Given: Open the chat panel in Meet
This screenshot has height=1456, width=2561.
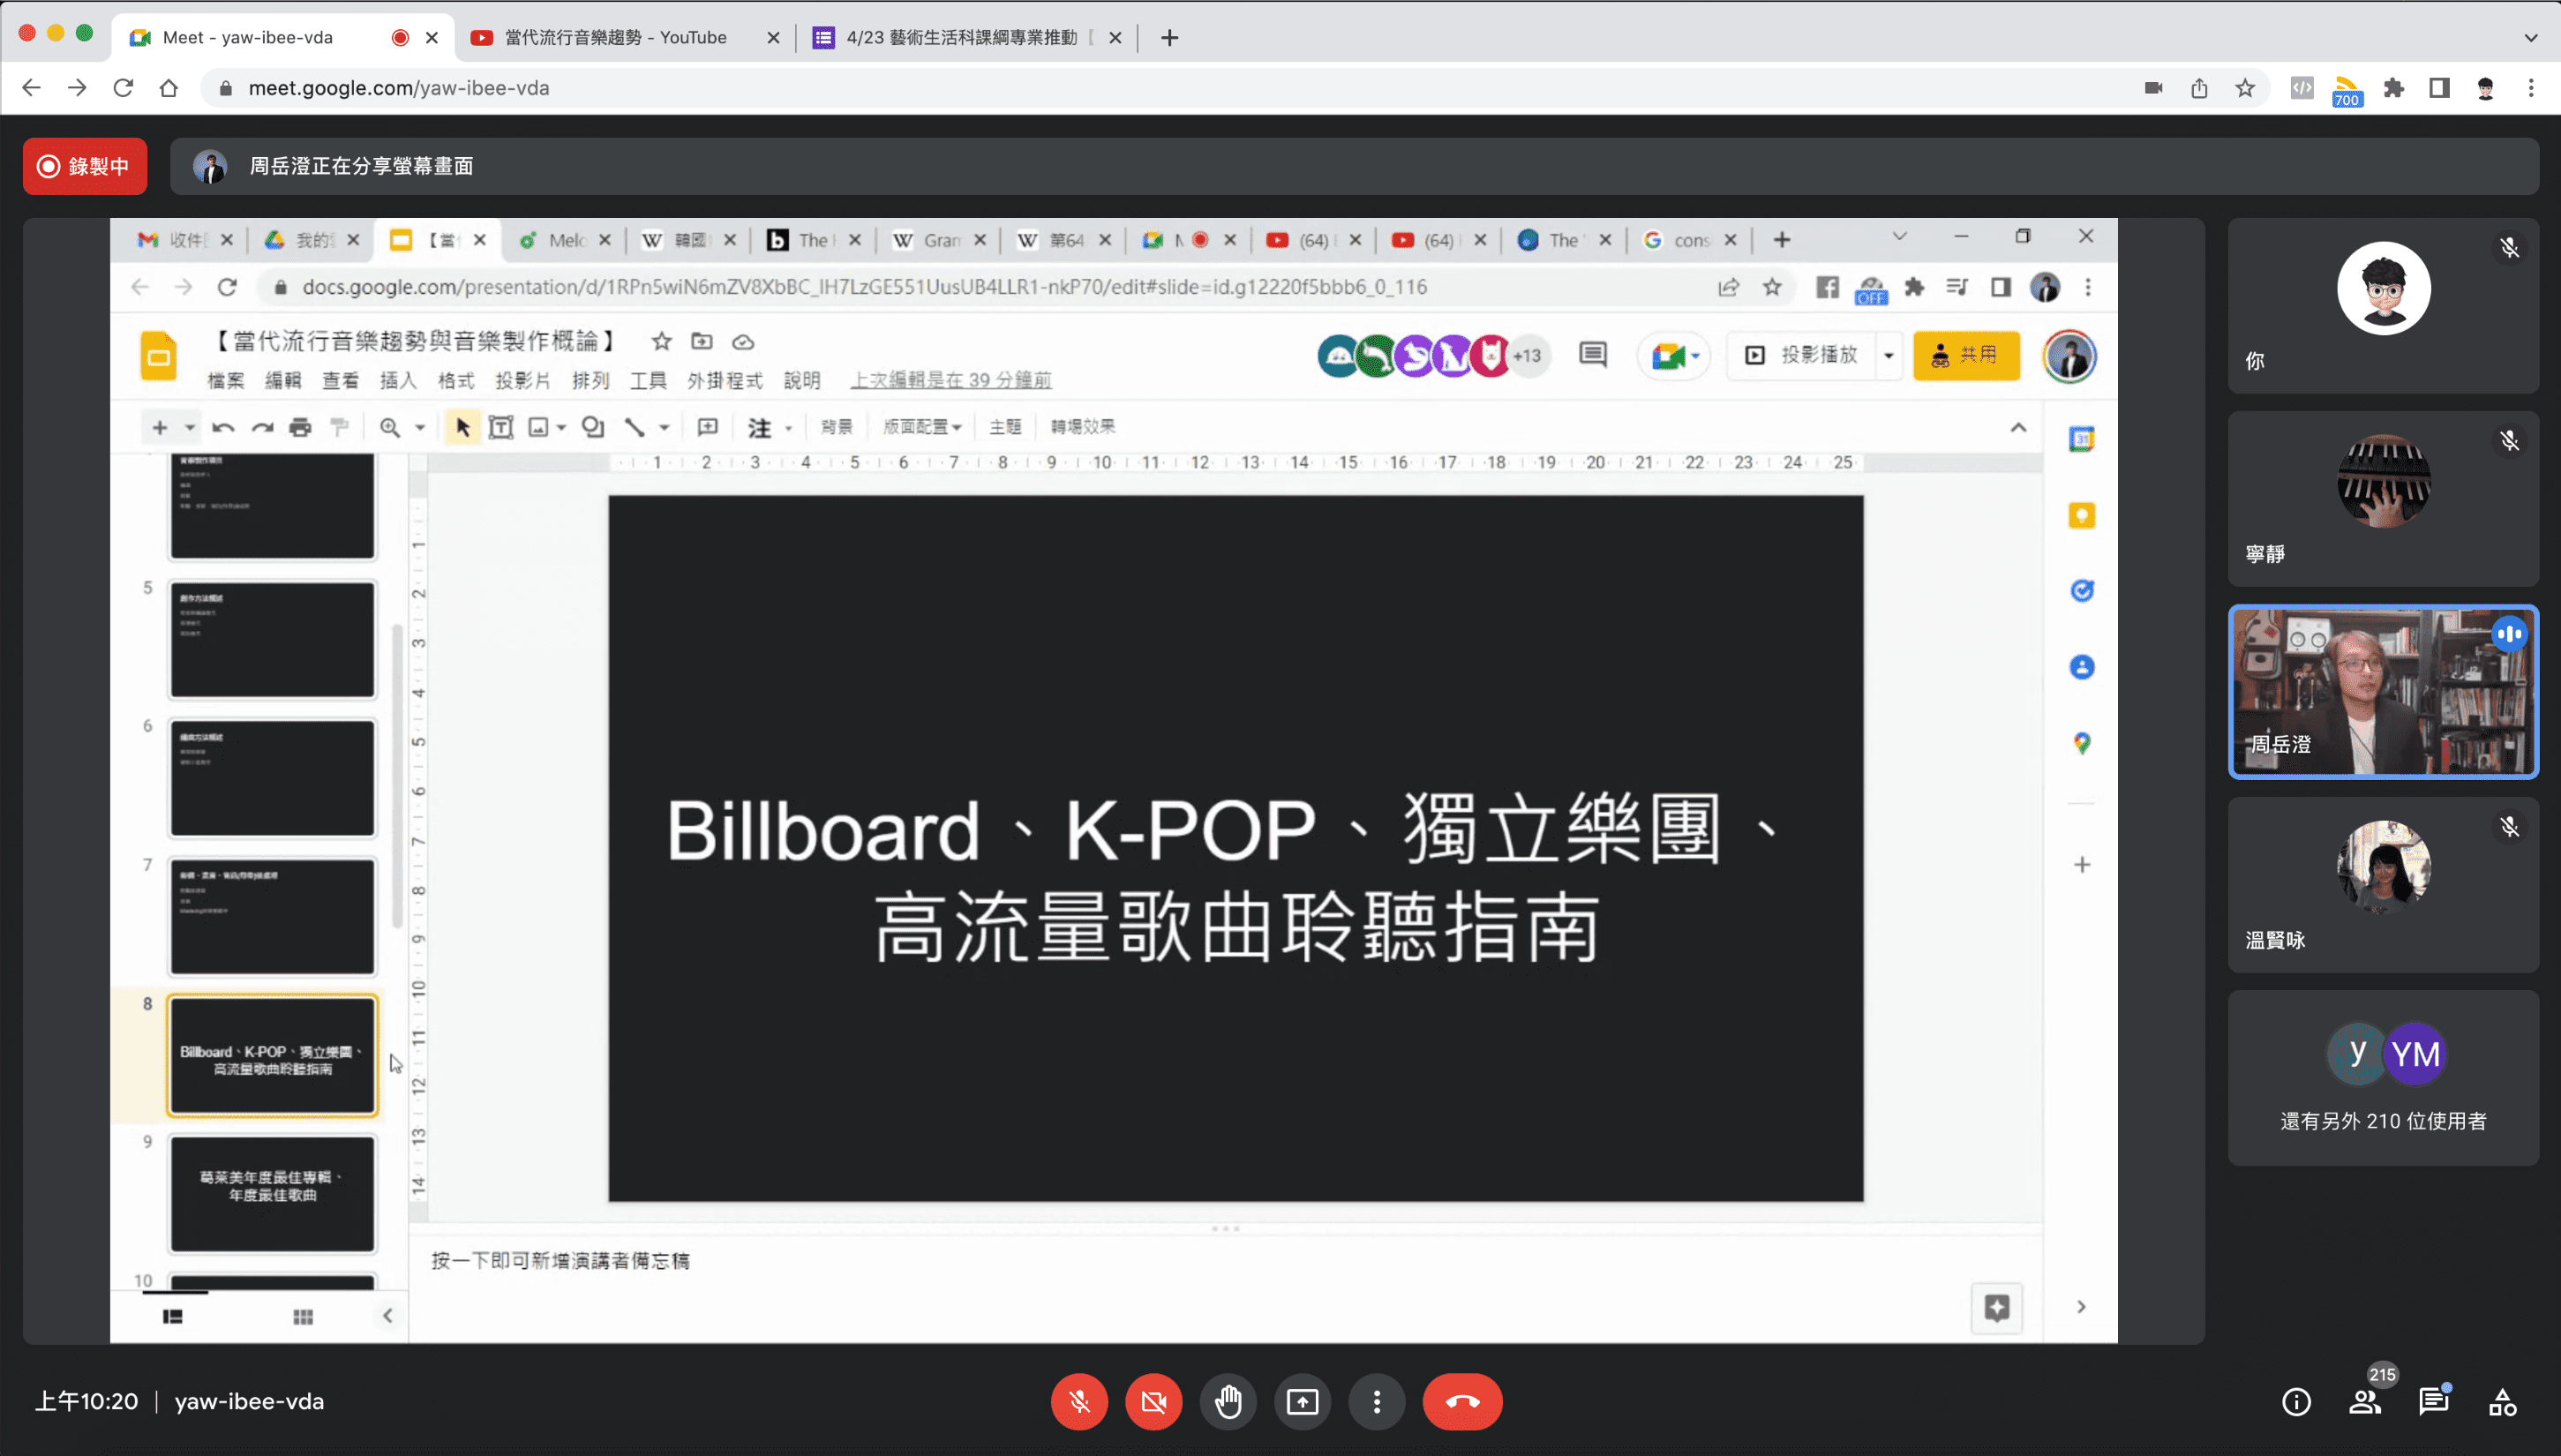Looking at the screenshot, I should click(x=2433, y=1402).
